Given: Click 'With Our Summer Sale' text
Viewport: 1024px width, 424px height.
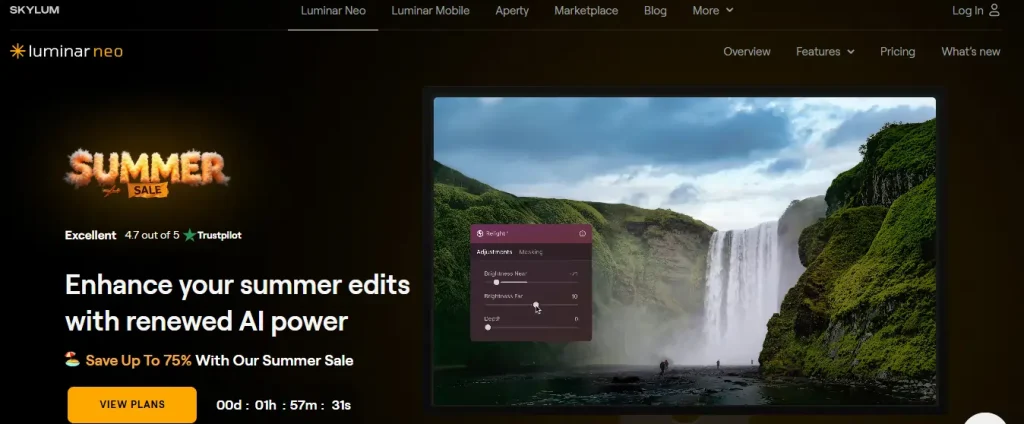Looking at the screenshot, I should [274, 360].
